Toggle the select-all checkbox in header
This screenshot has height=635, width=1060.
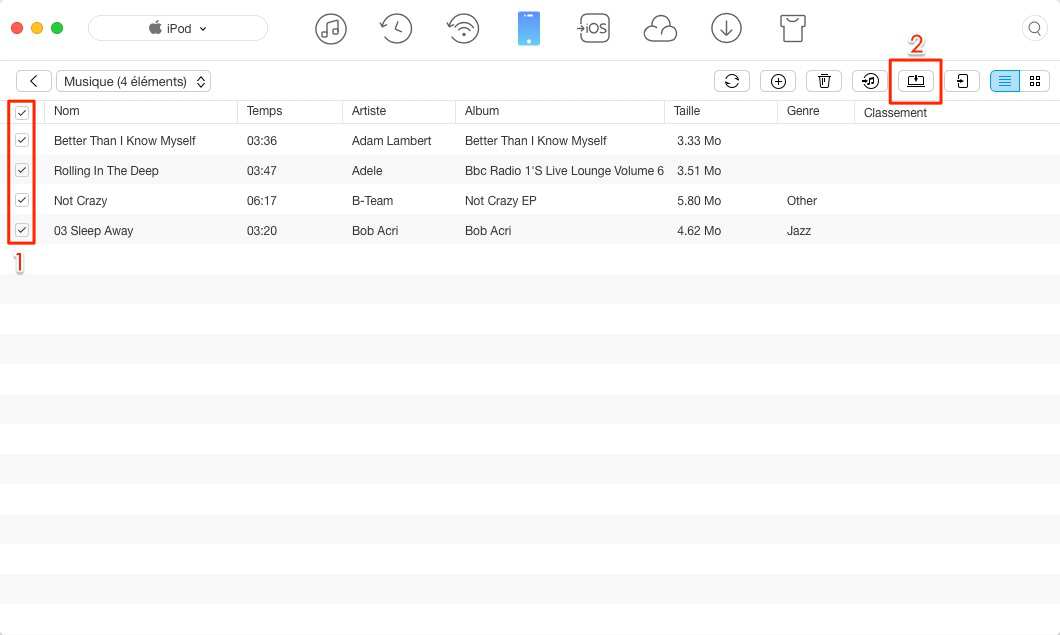(x=22, y=112)
